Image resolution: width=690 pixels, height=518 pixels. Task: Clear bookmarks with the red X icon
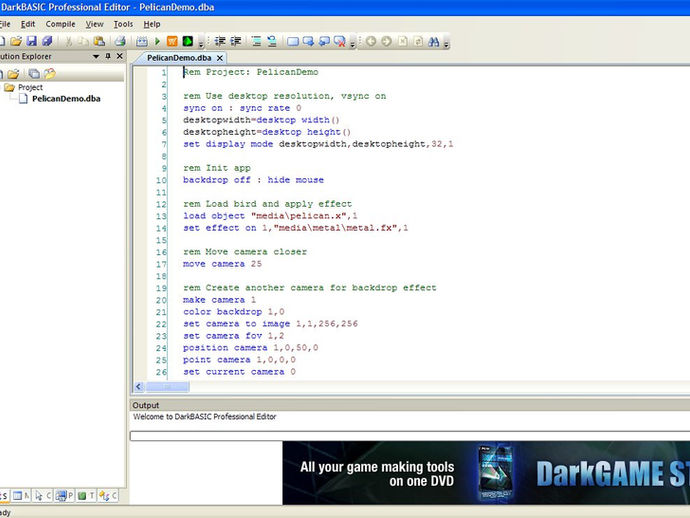tap(340, 41)
